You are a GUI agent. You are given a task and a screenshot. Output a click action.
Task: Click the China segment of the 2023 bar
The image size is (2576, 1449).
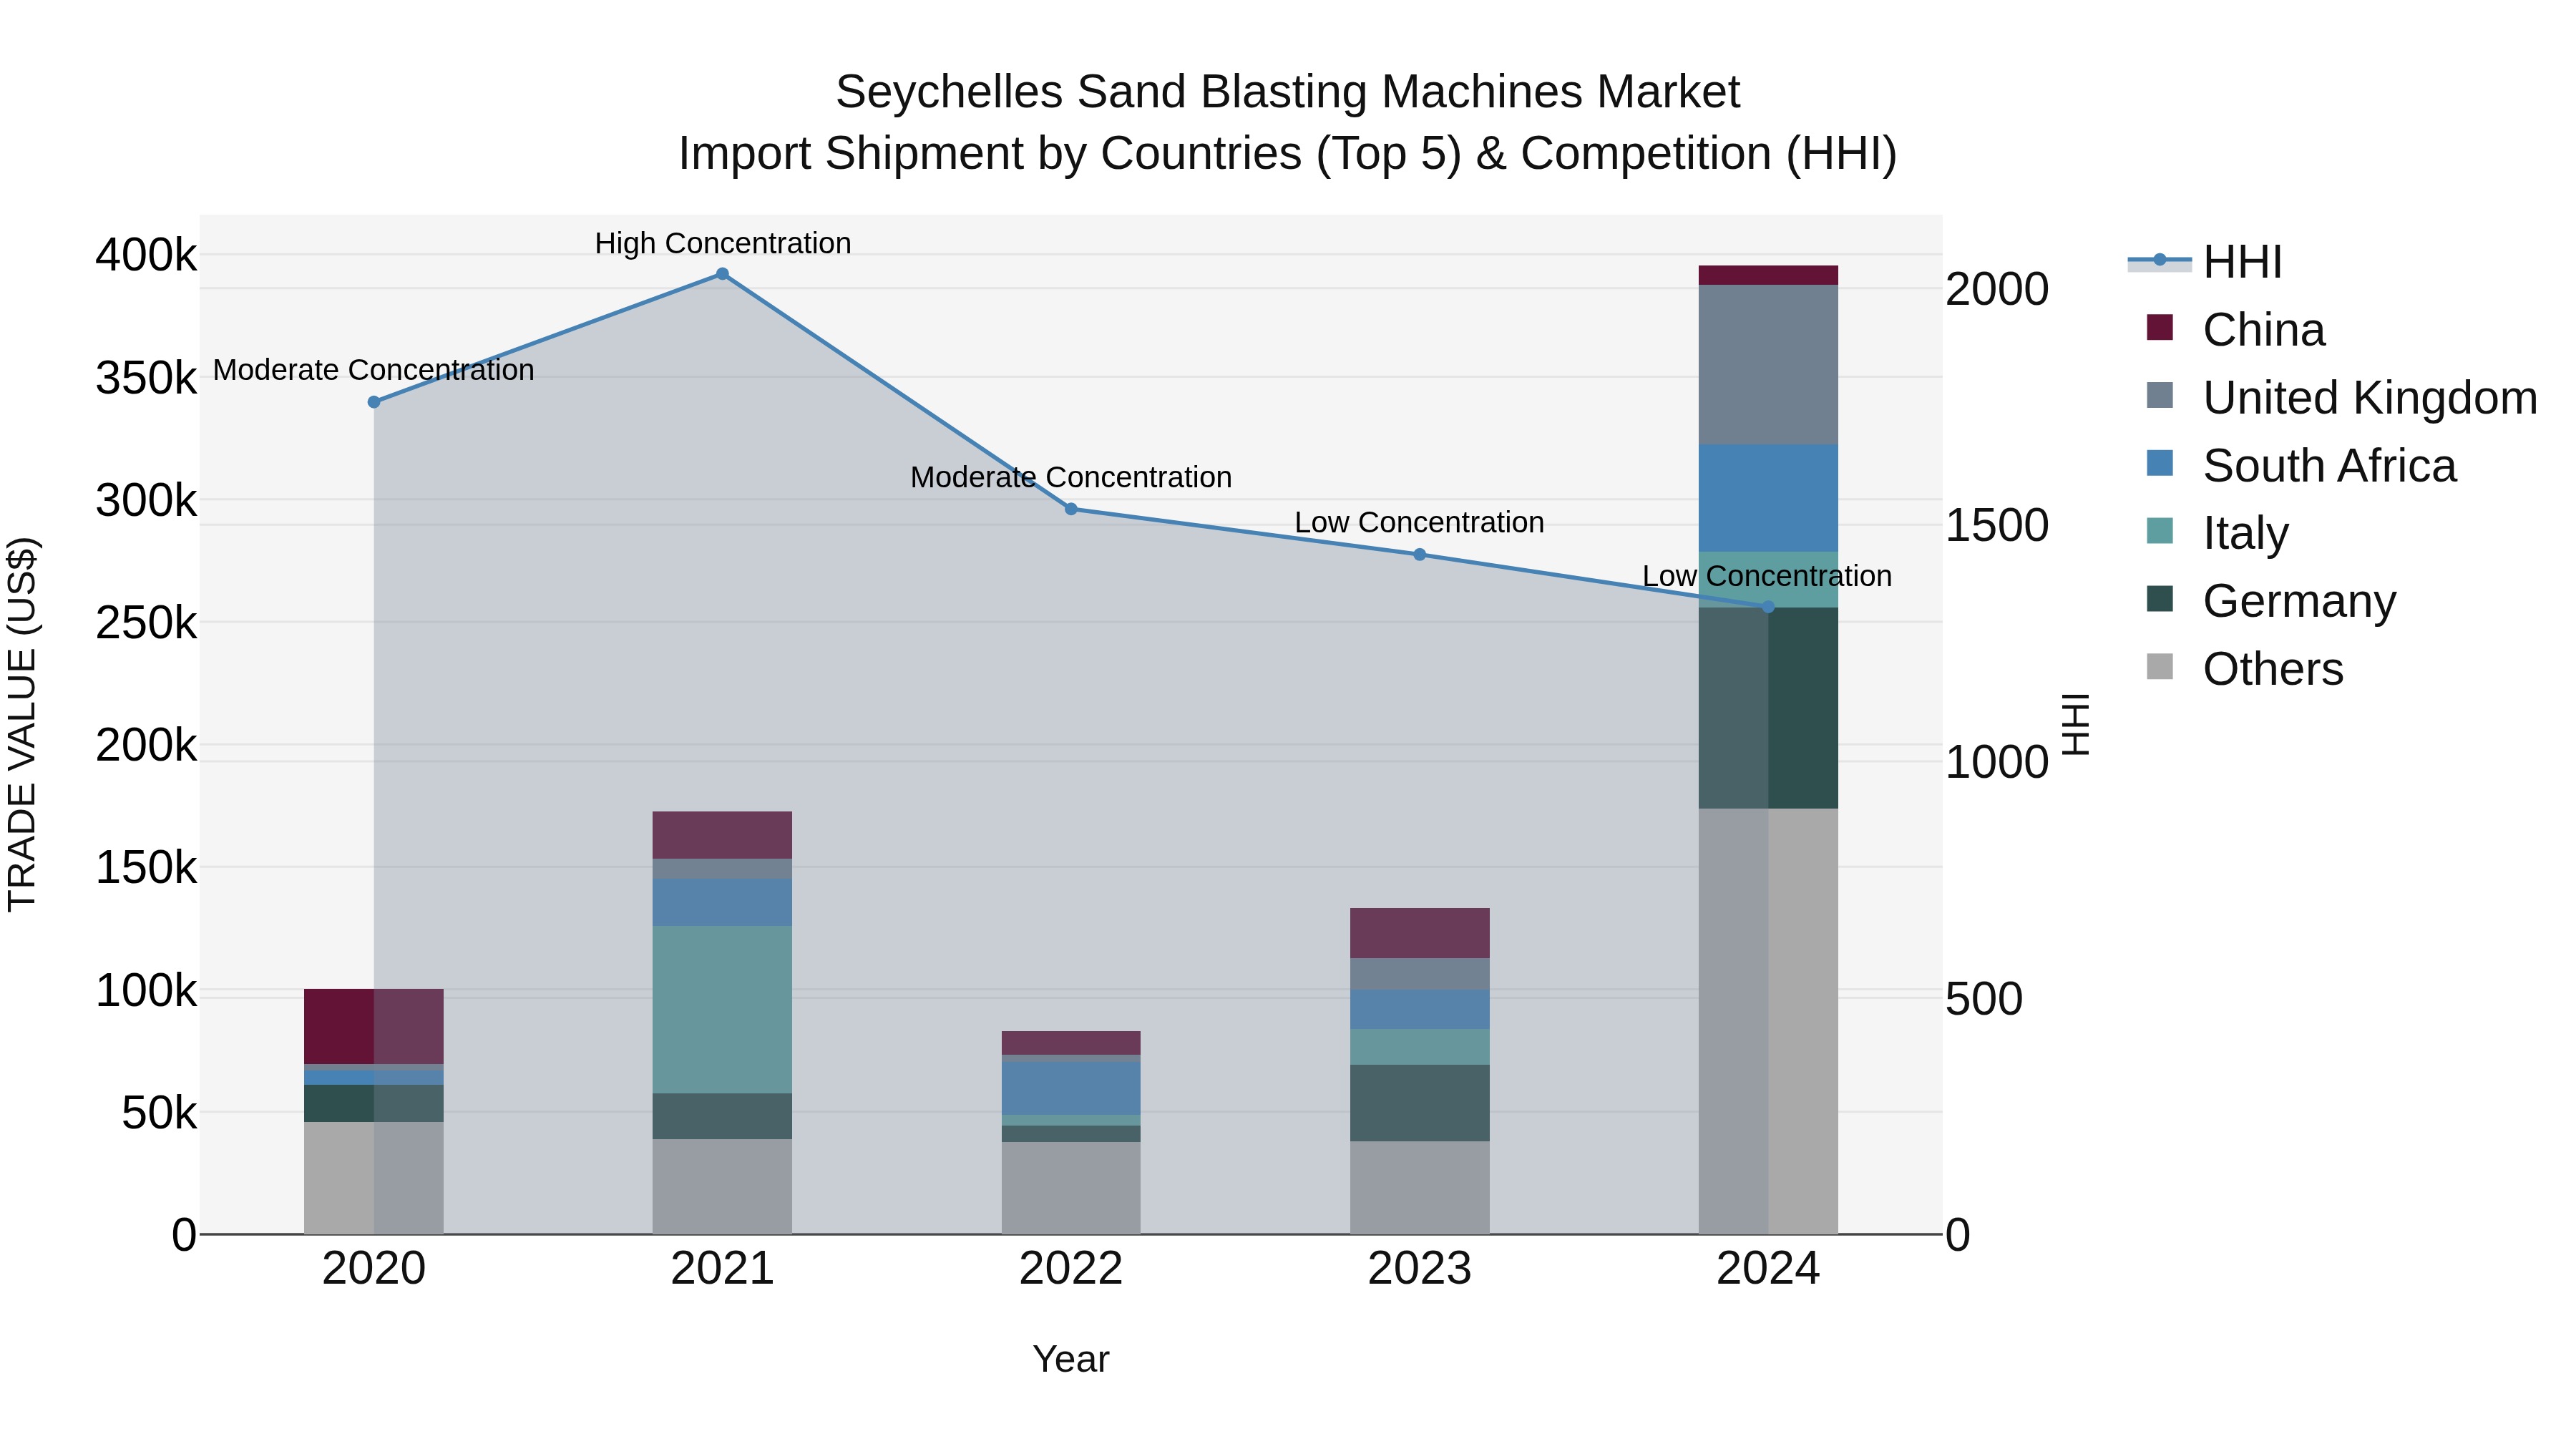[1419, 933]
